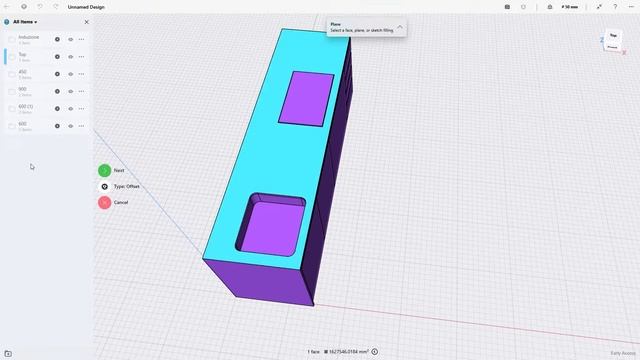This screenshot has height=360, width=640.
Task: Hide the 600 (1) folder with eye icon
Action: [71, 109]
